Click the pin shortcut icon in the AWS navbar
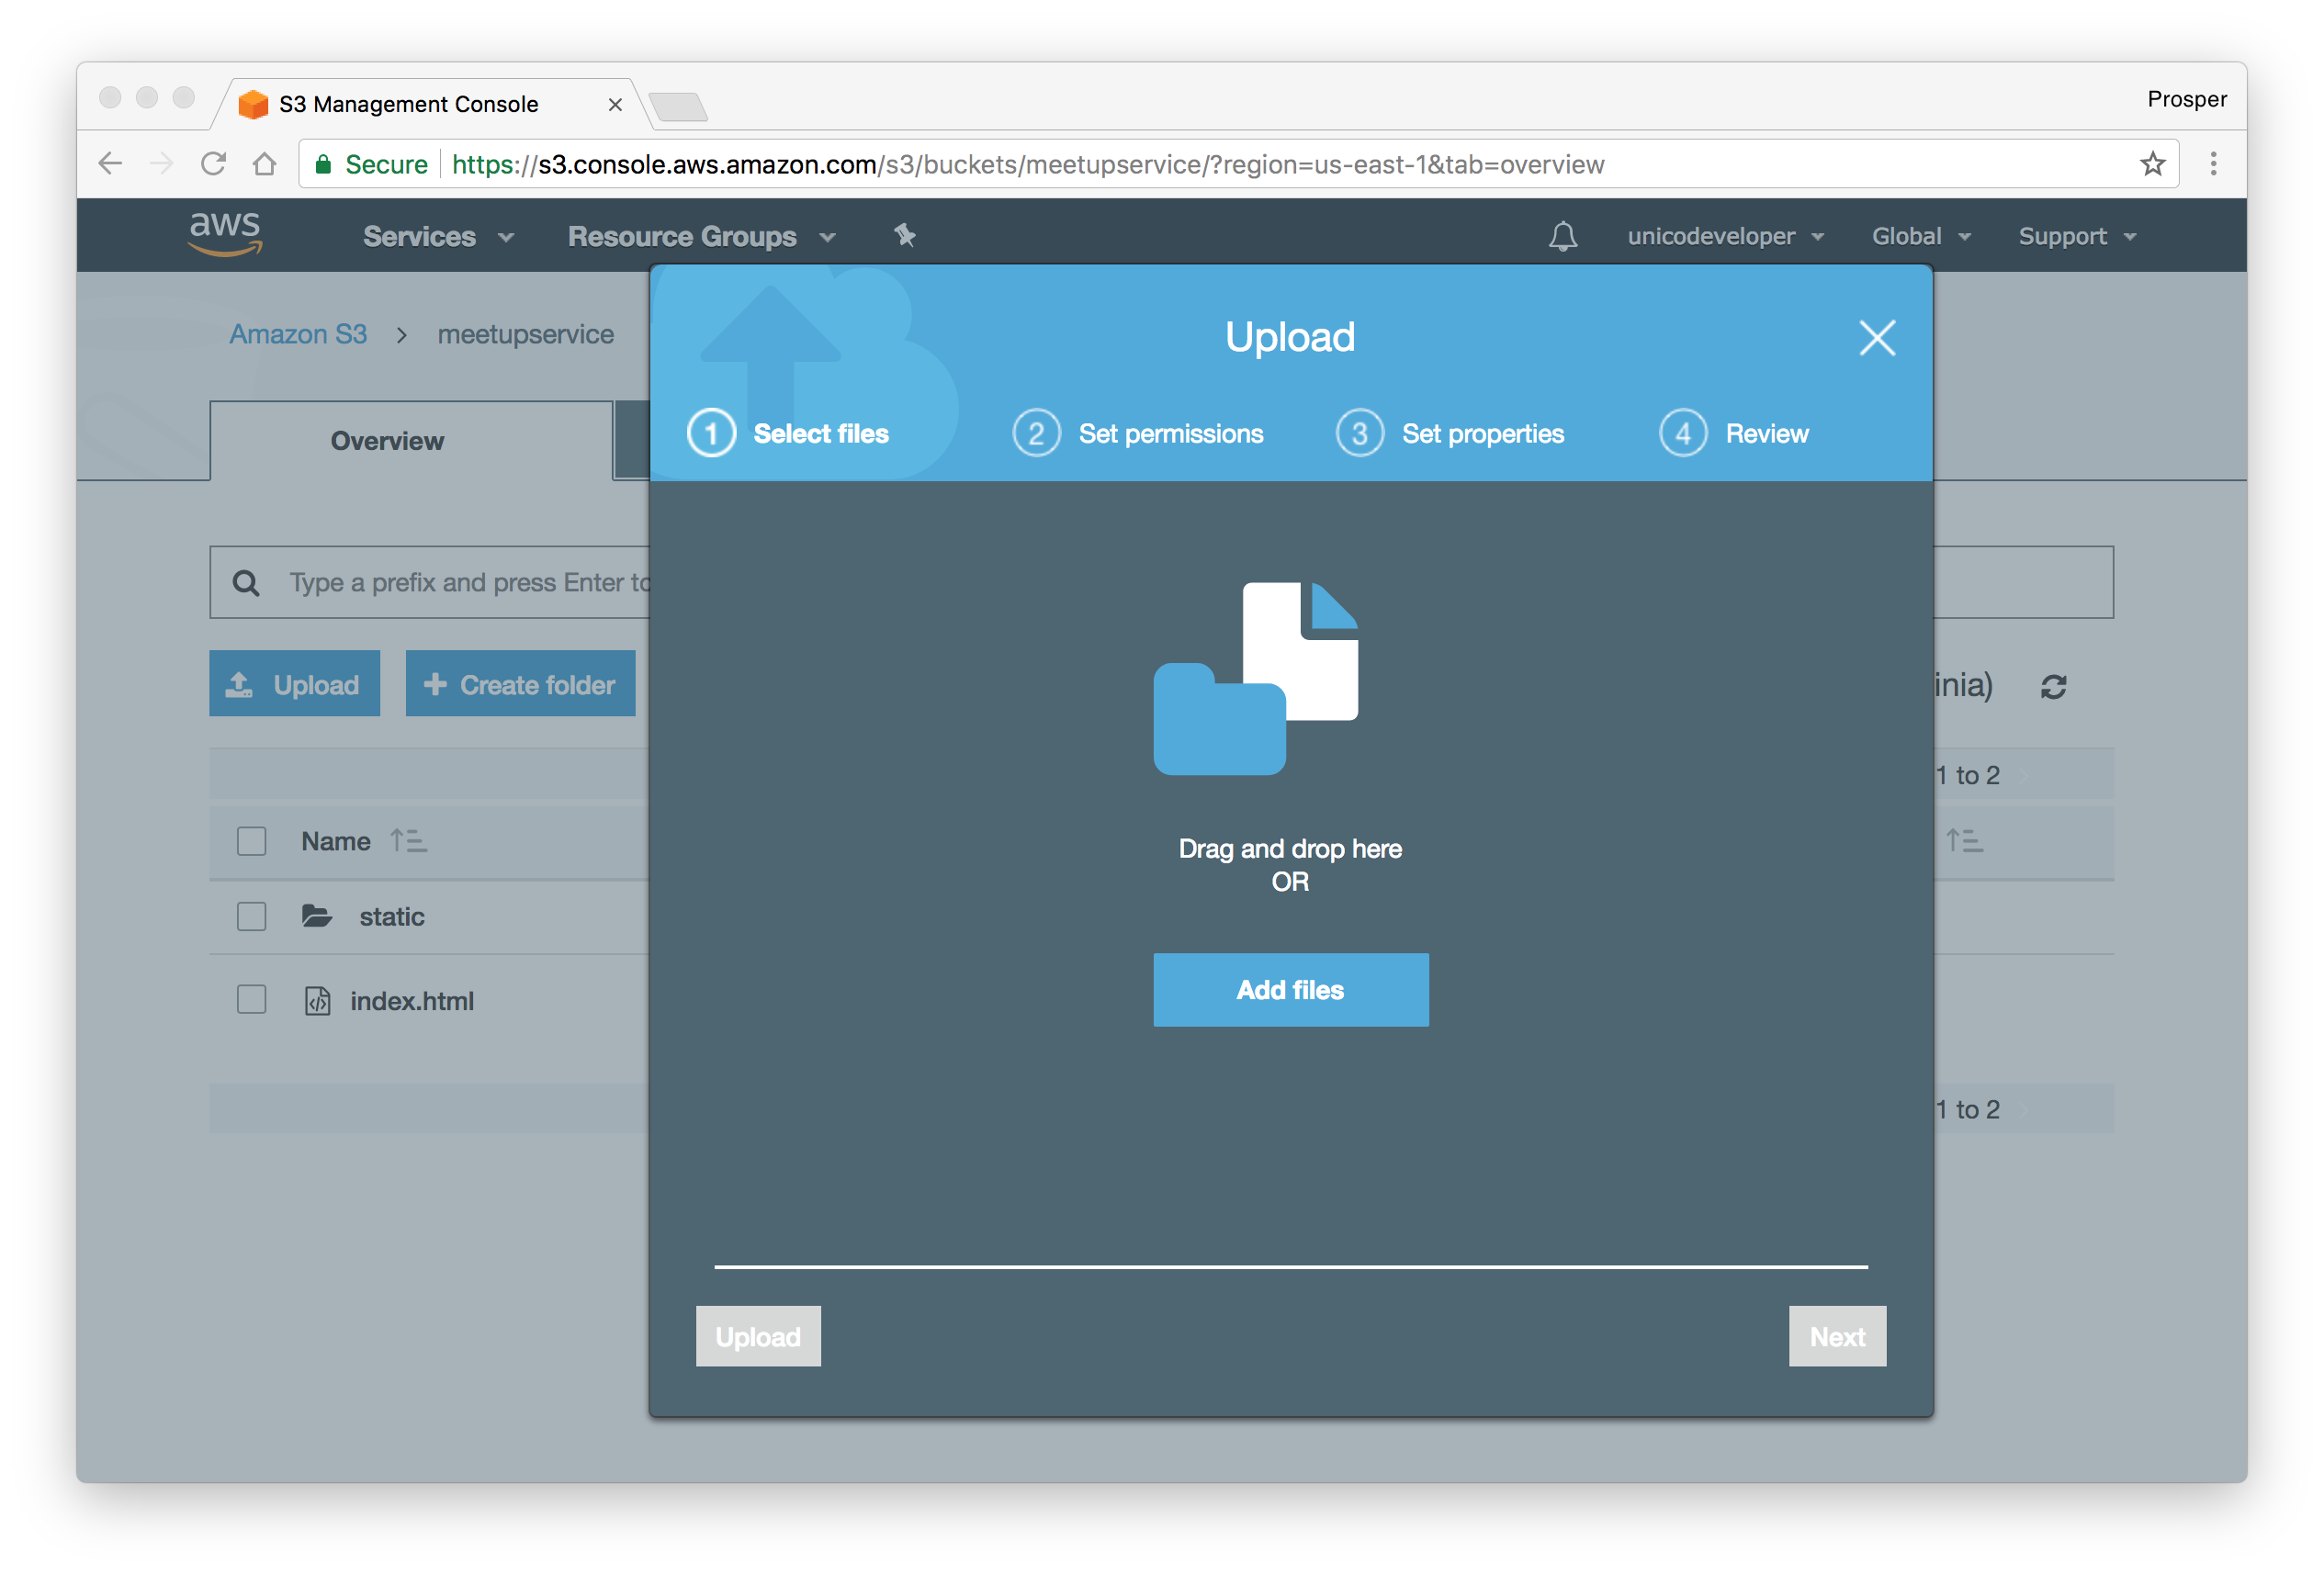 coord(904,235)
